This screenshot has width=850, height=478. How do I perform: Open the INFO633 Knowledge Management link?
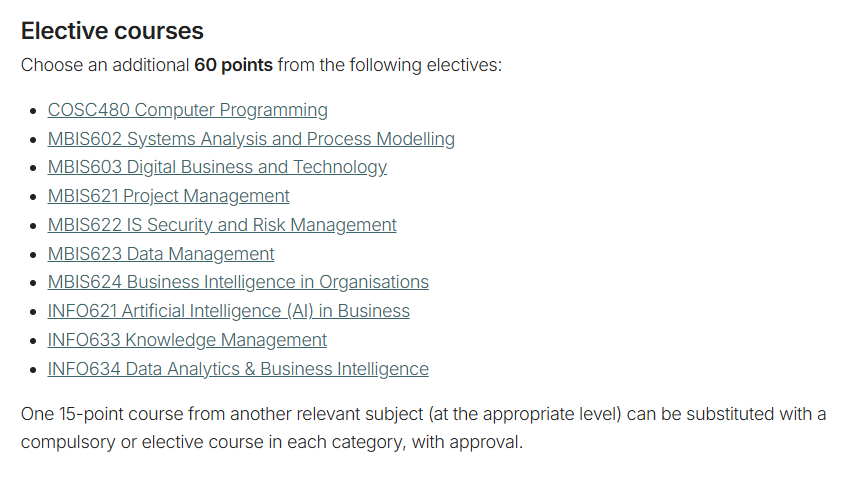click(x=187, y=340)
